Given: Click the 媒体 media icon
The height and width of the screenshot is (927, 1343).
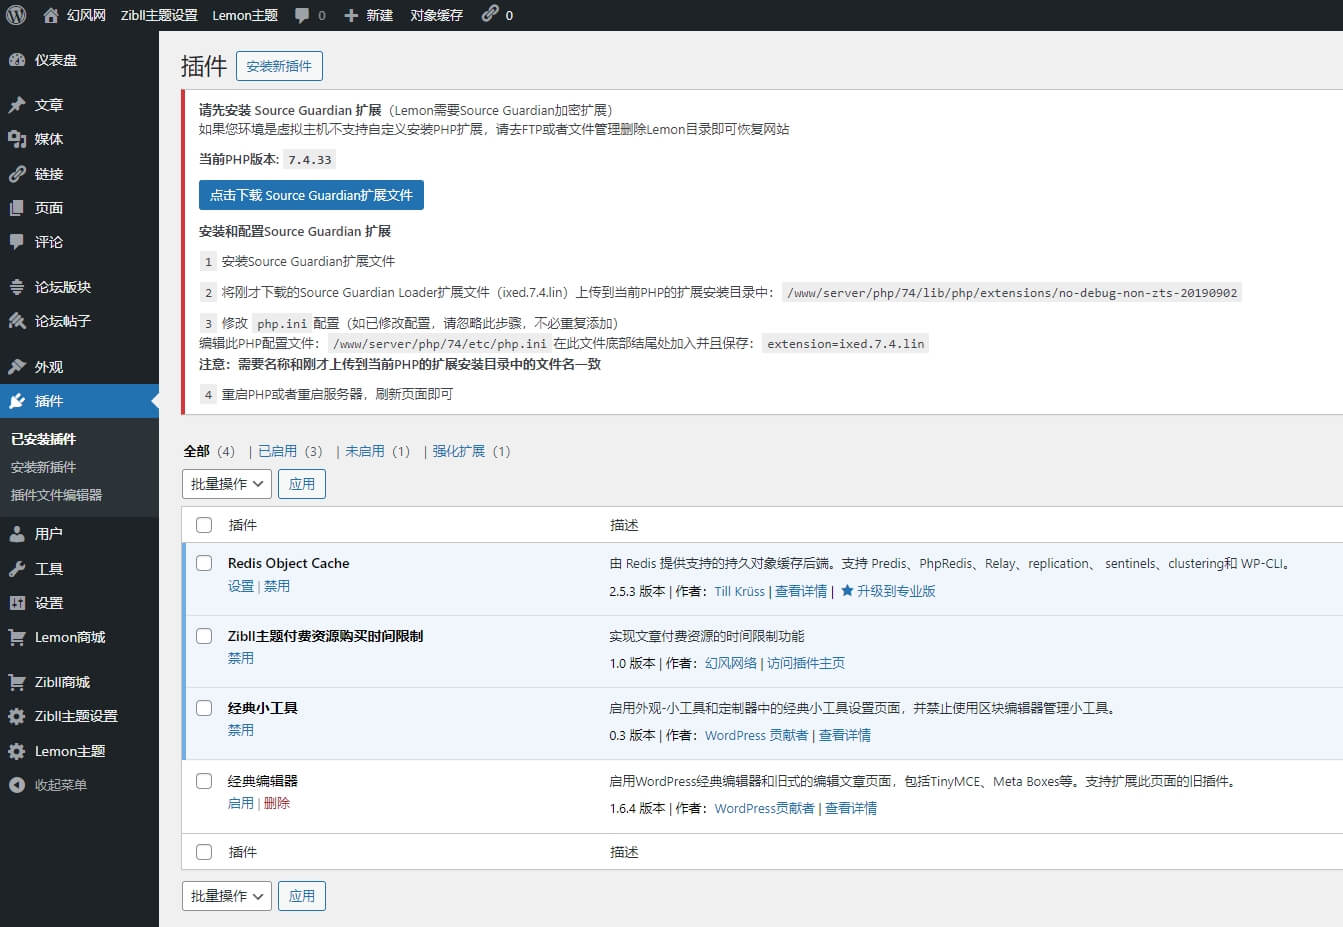Looking at the screenshot, I should 17,139.
